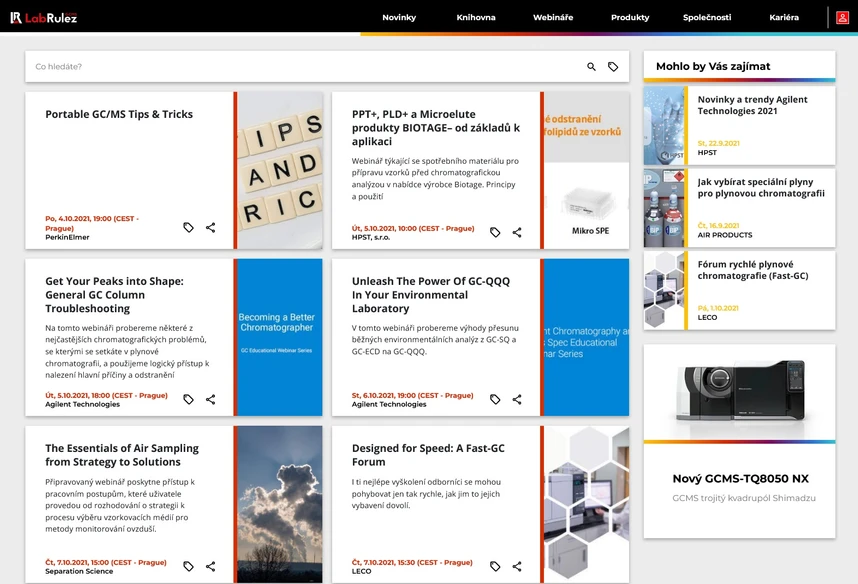Click the Tips and Tricks letter tiles thumbnail
The image size is (858, 584).
pyautogui.click(x=280, y=170)
